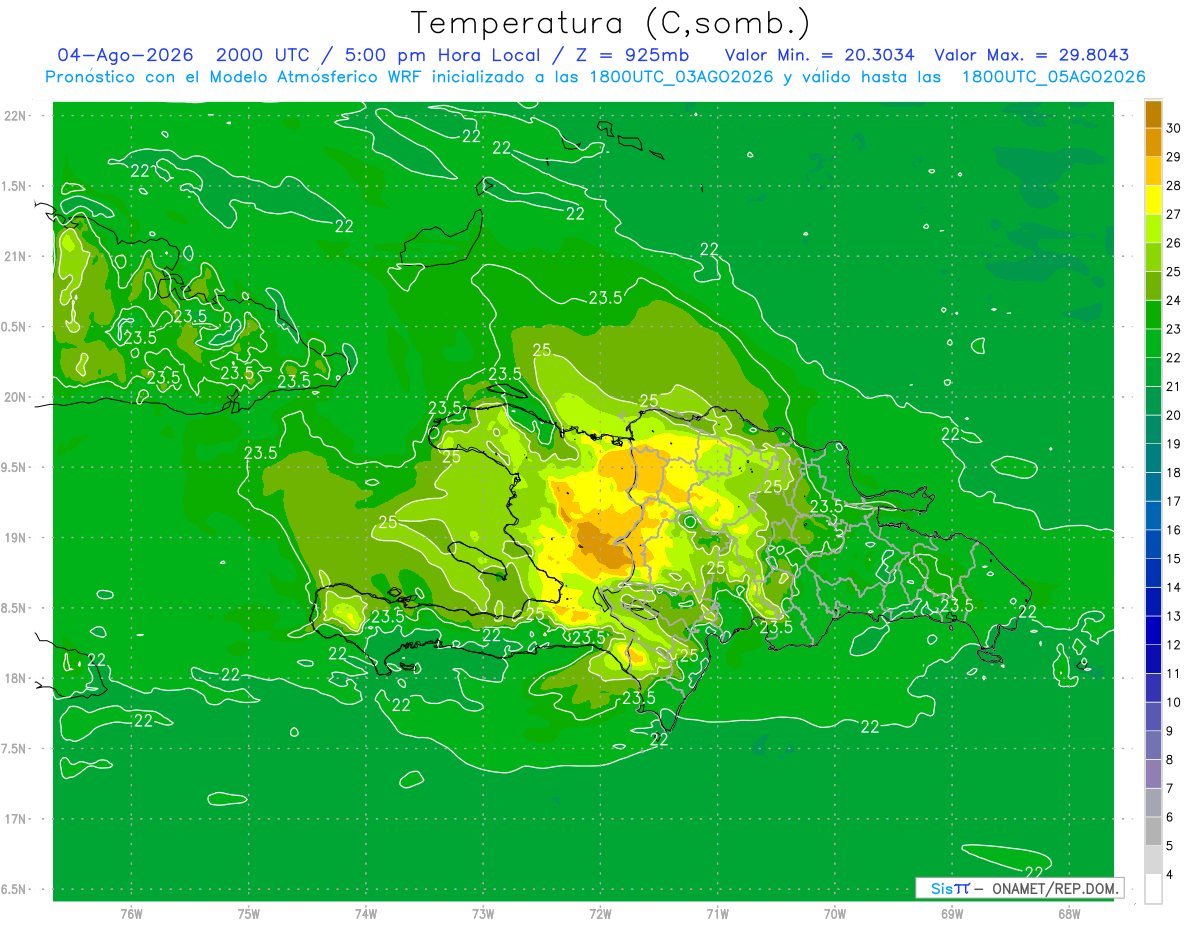Click the '73W' longitude axis label
The image size is (1200, 927).
pos(483,913)
